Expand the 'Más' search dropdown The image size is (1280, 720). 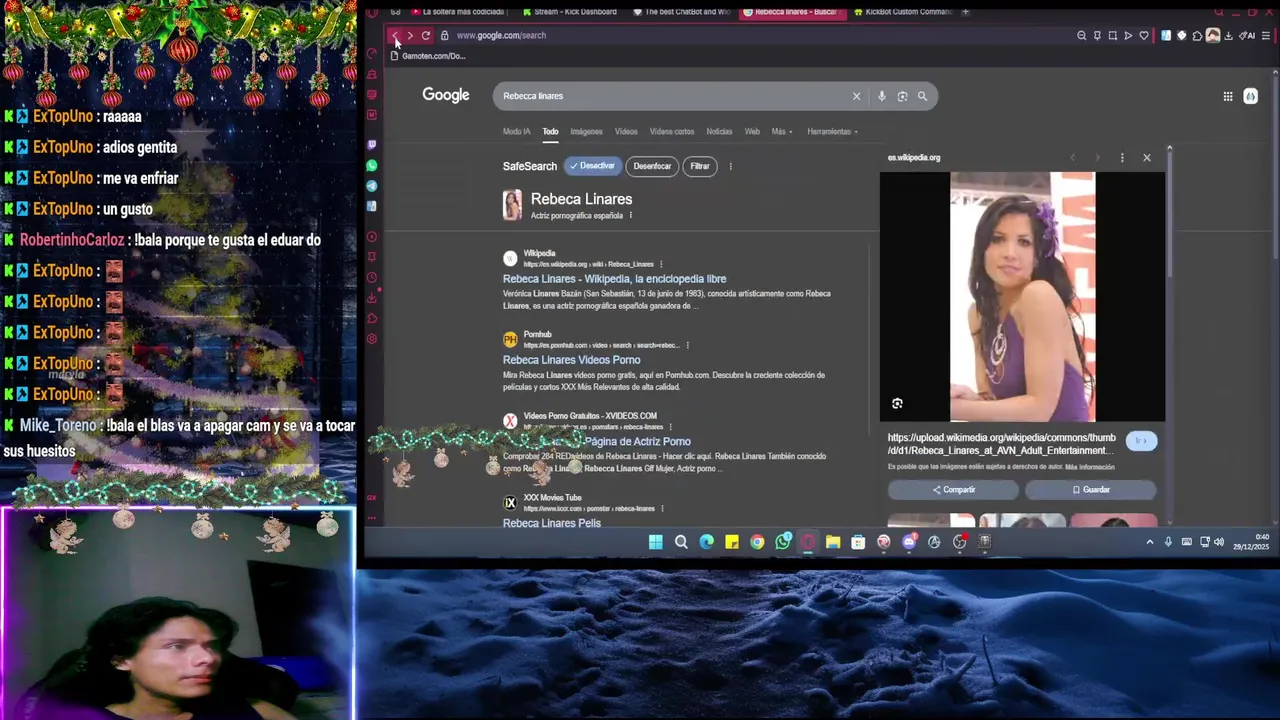pos(782,131)
